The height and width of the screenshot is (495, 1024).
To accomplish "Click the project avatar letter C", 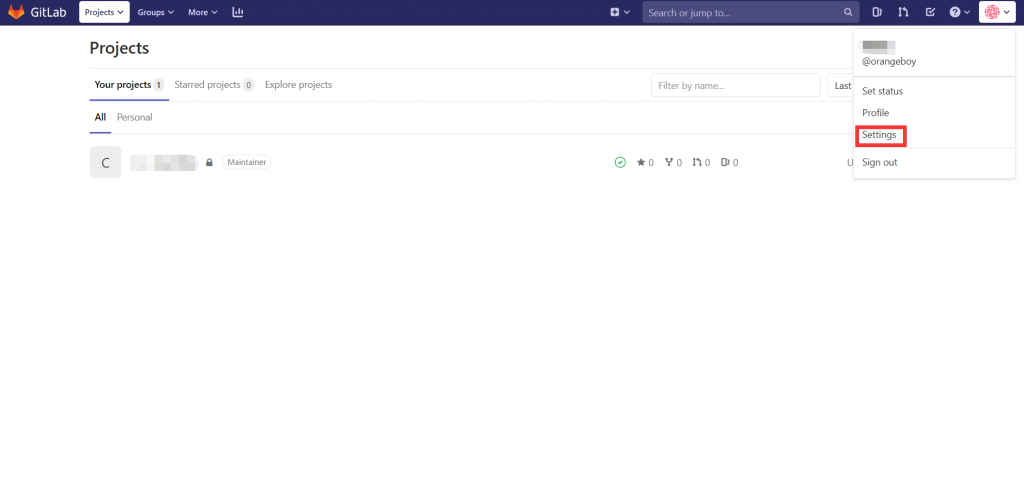I will 105,162.
